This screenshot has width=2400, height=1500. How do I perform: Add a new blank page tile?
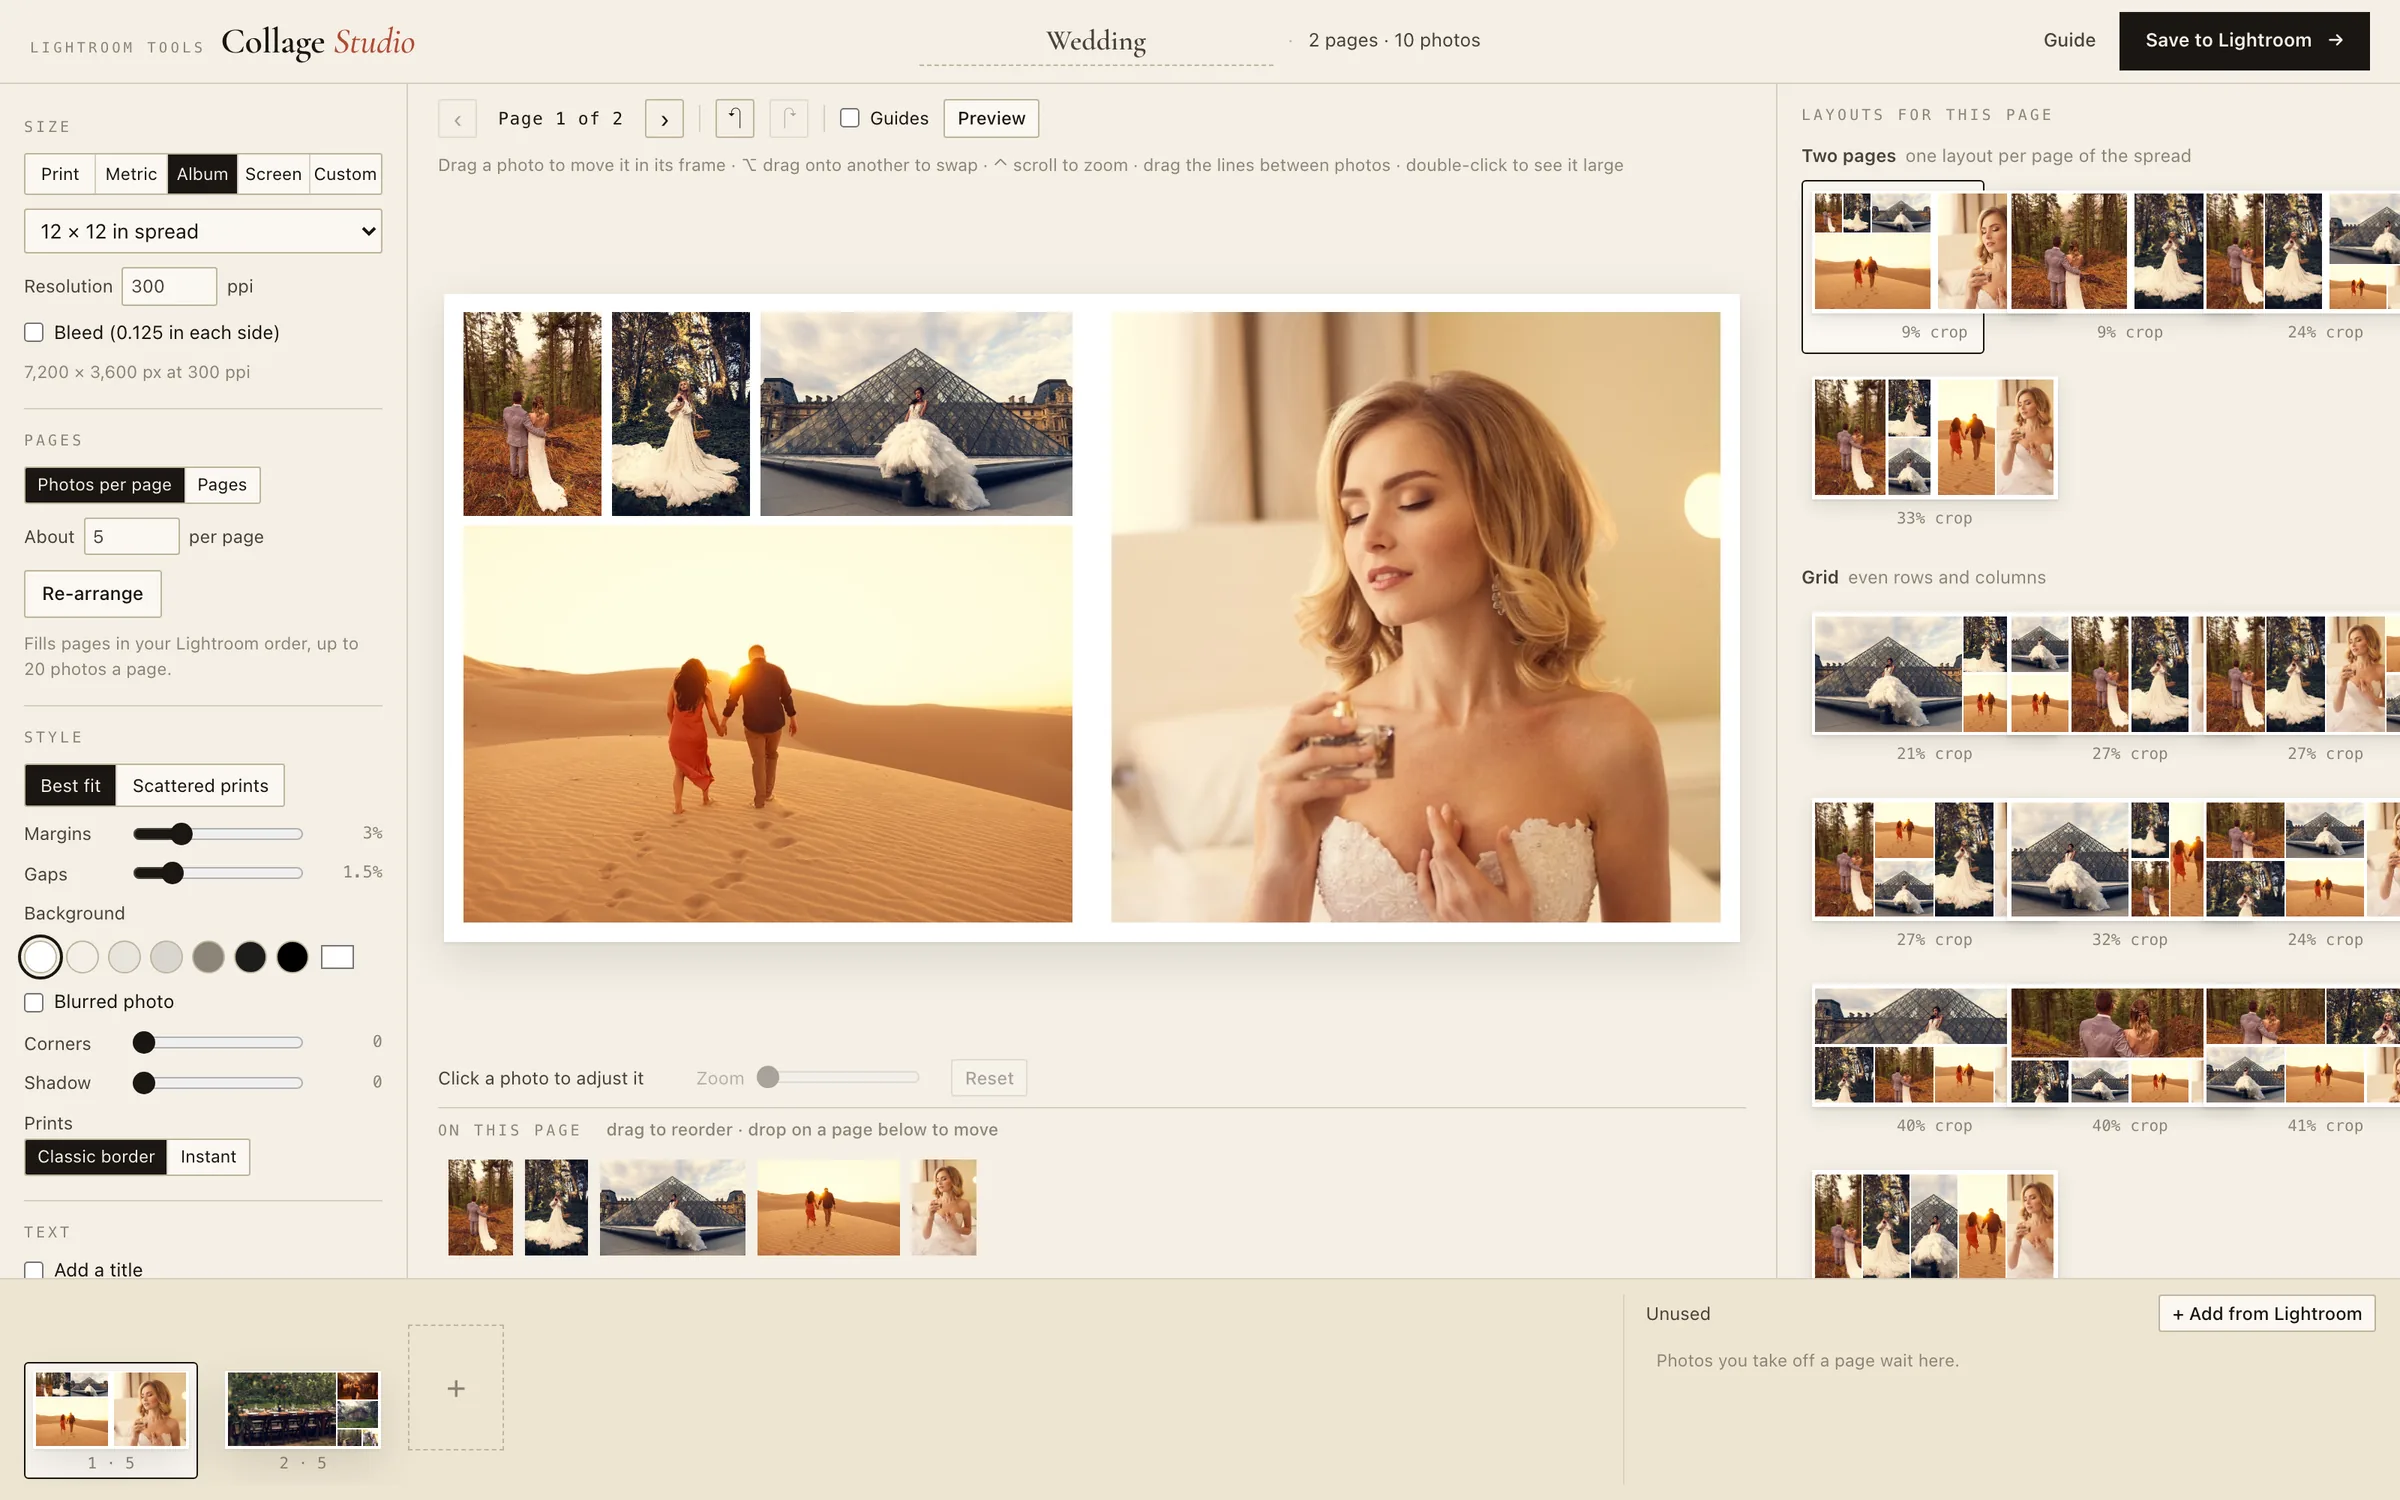pos(456,1388)
